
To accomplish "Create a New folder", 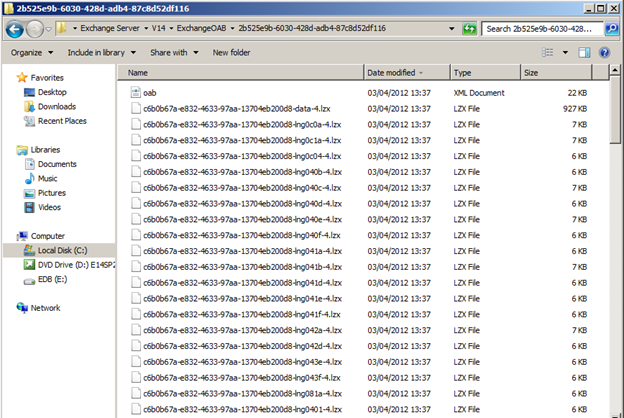I will point(231,53).
